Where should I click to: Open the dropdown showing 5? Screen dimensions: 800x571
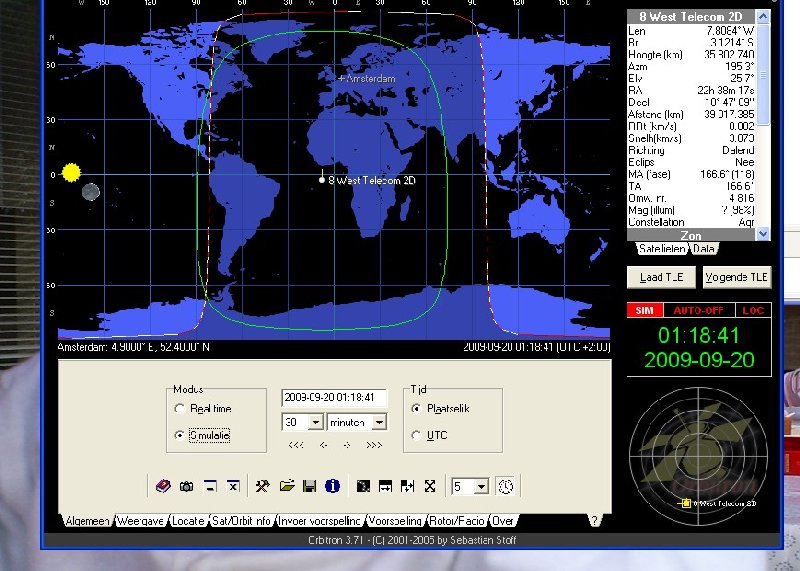click(481, 487)
